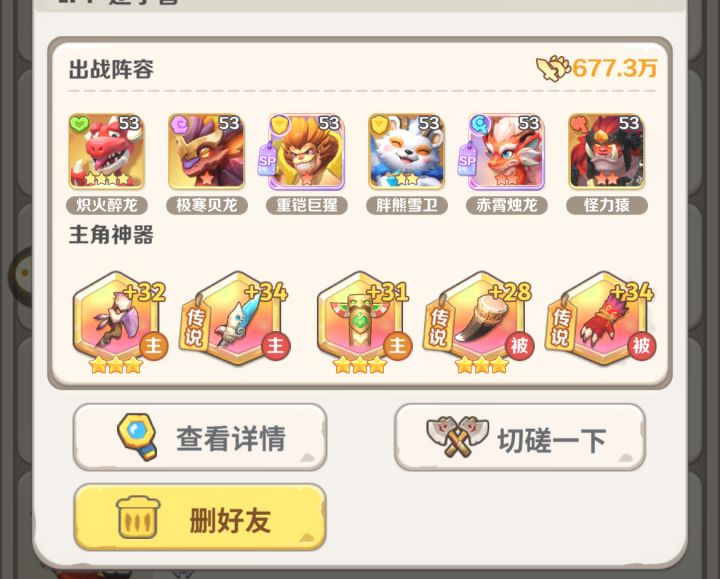
Task: Open the 怪力猿 ape hero portrait
Action: click(x=606, y=152)
